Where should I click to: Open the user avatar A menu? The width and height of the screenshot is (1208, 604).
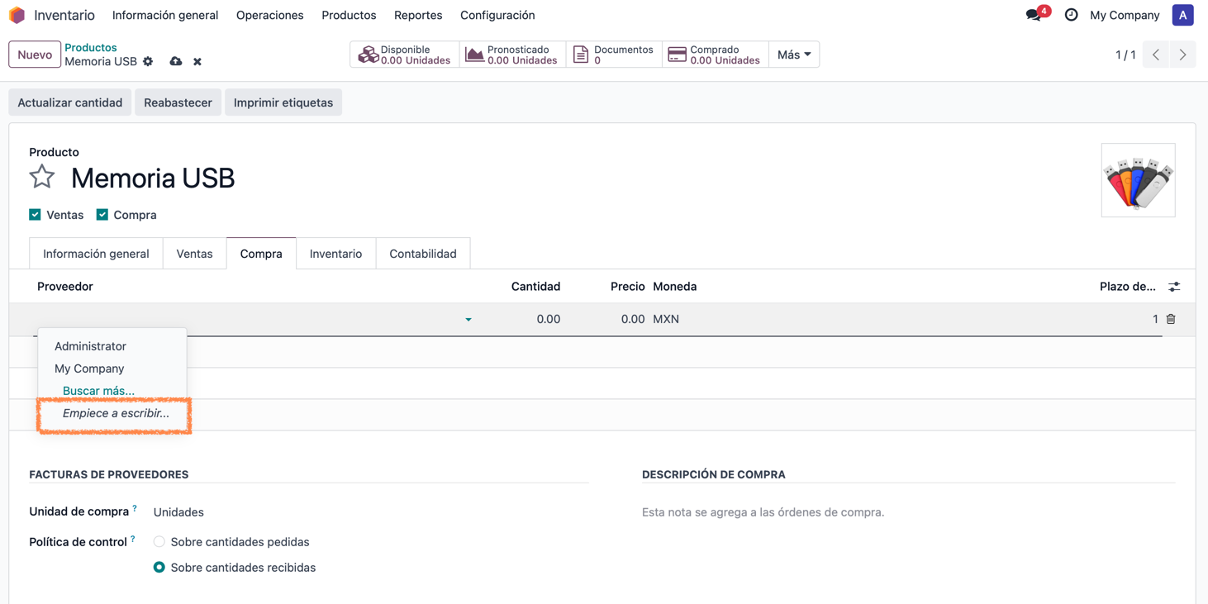1183,15
